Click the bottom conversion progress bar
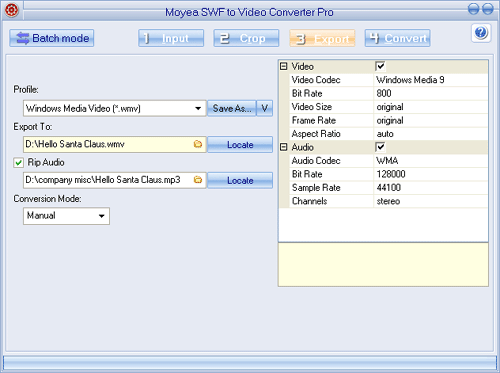 250,362
